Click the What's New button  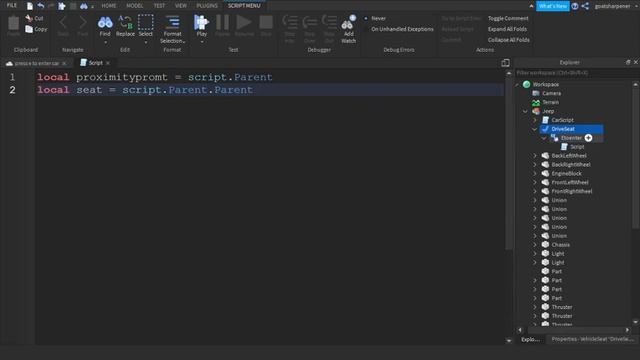553,6
